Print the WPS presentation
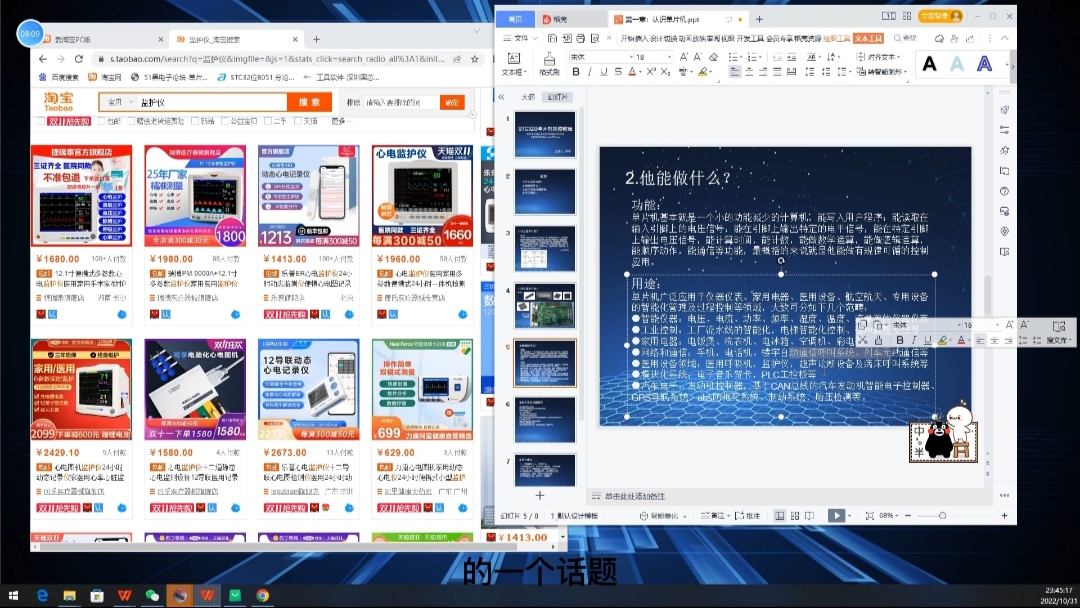Viewport: 1080px width, 608px height. coord(581,39)
